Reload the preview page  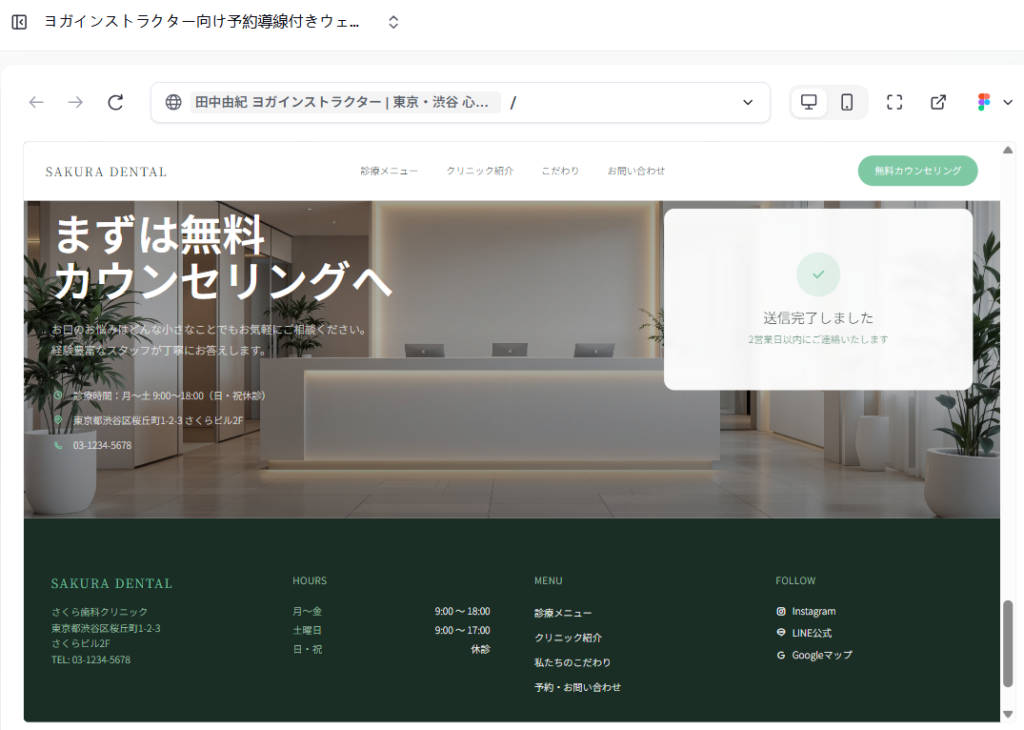(x=116, y=102)
